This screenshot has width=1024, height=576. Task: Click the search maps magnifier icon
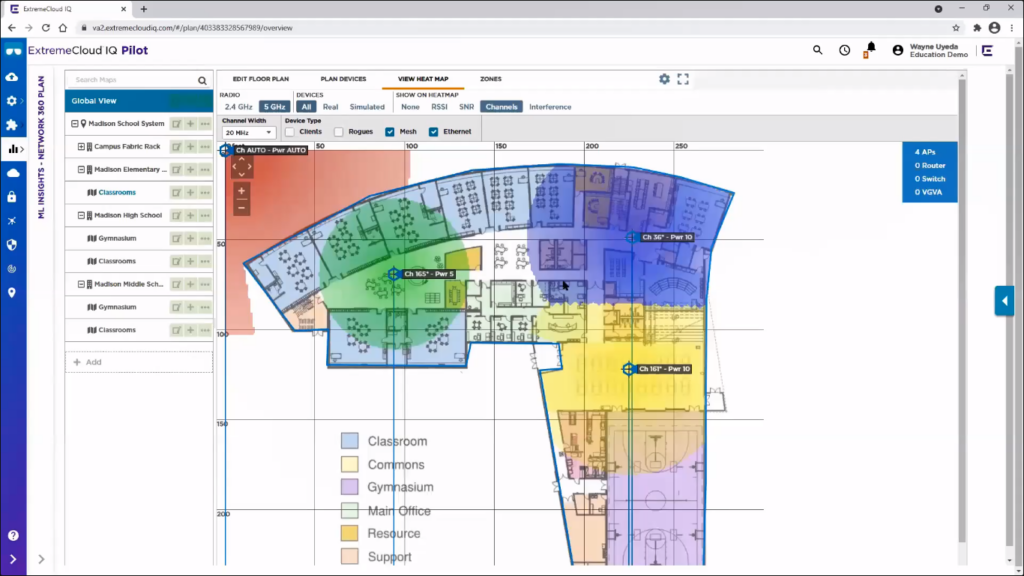coord(202,80)
